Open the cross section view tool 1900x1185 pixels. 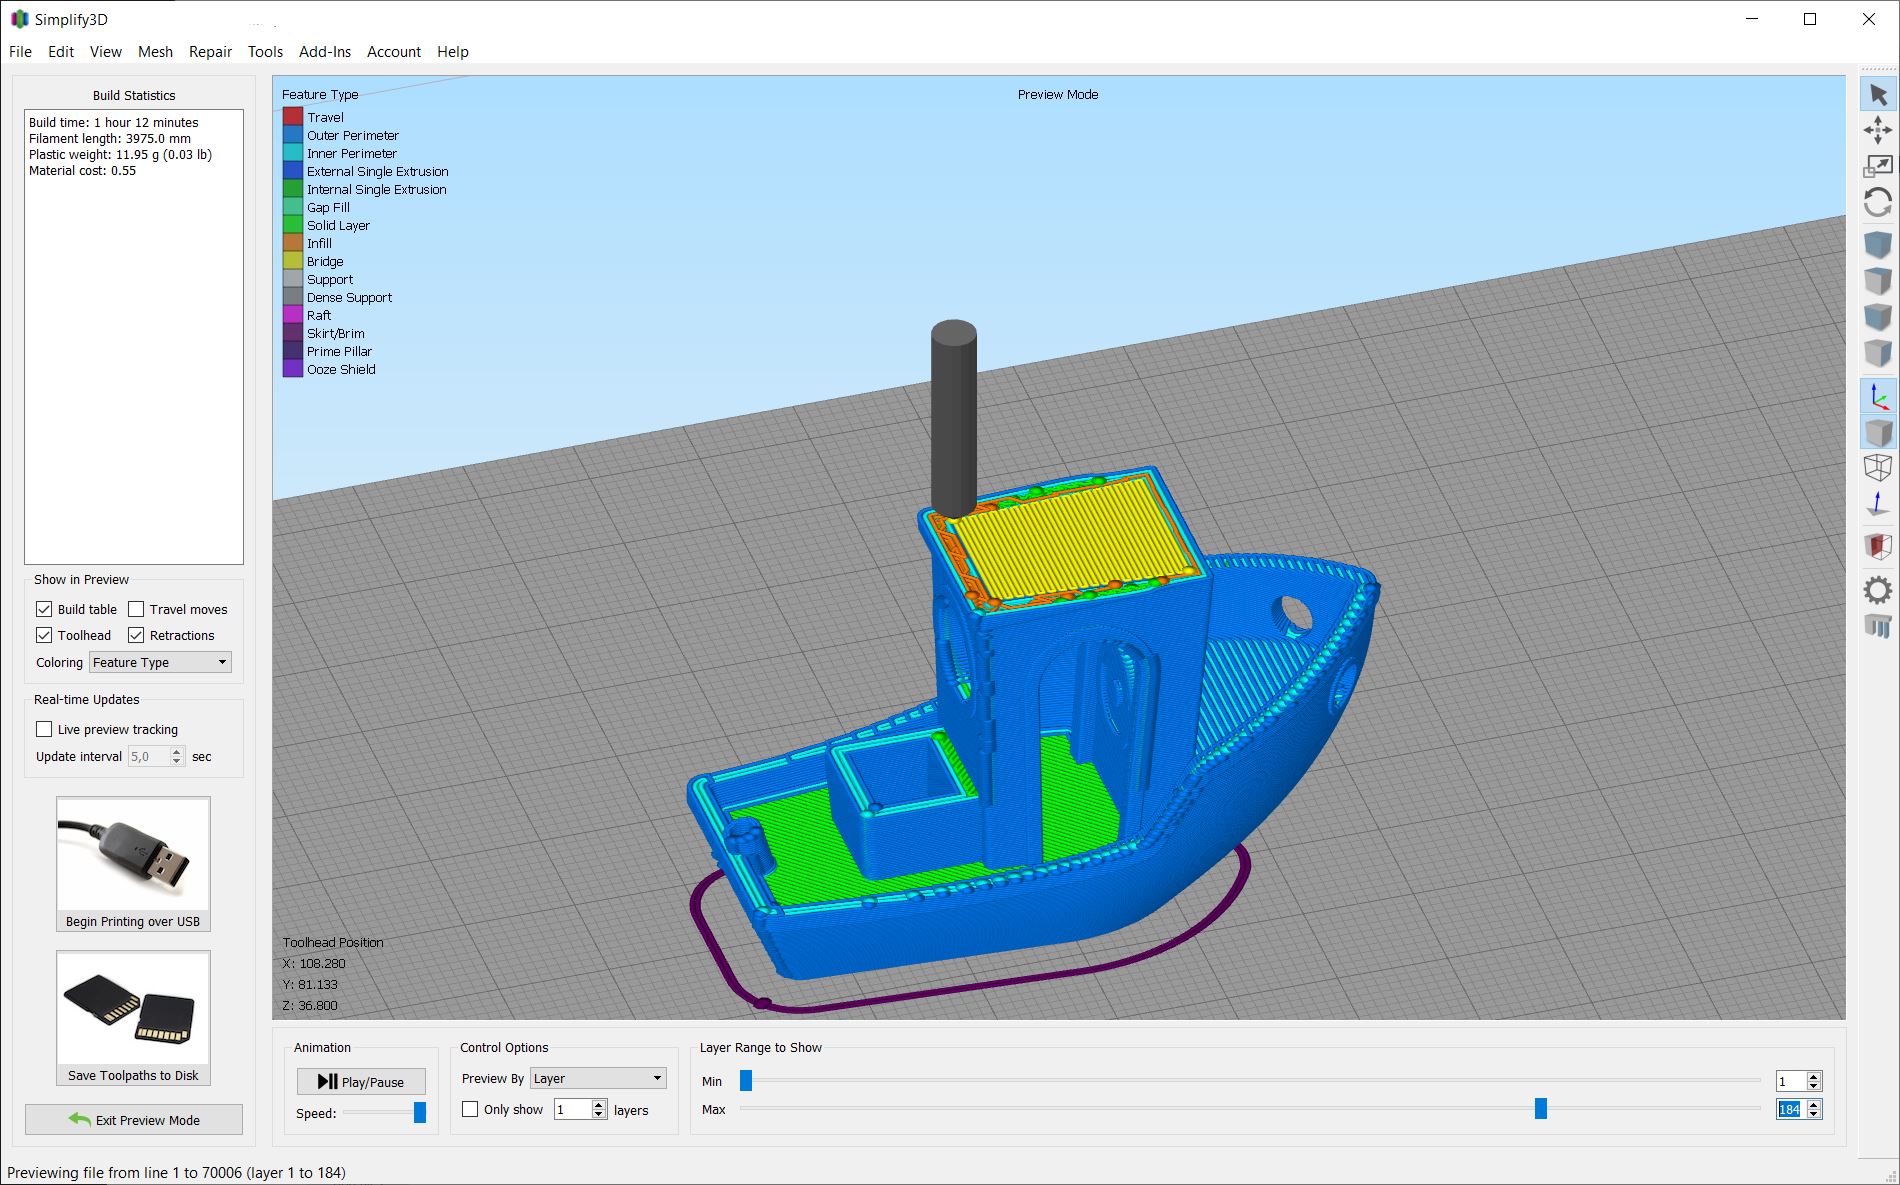pyautogui.click(x=1878, y=547)
